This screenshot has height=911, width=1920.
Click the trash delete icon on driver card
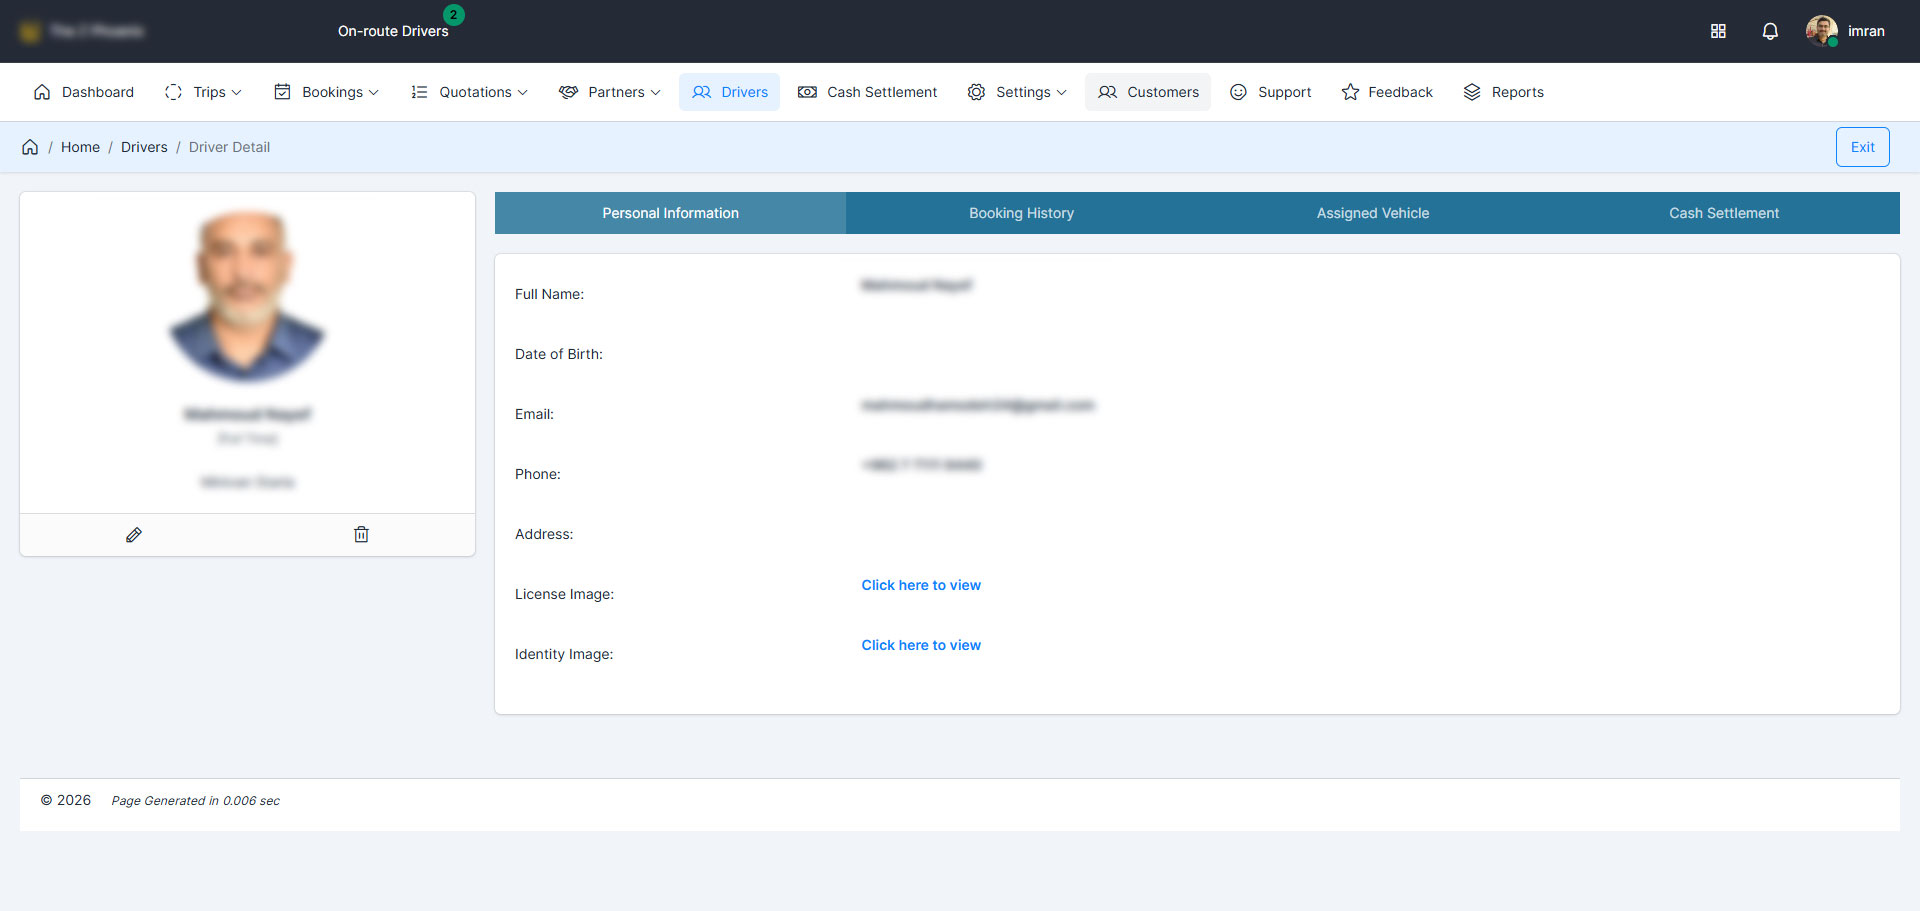coord(361,535)
